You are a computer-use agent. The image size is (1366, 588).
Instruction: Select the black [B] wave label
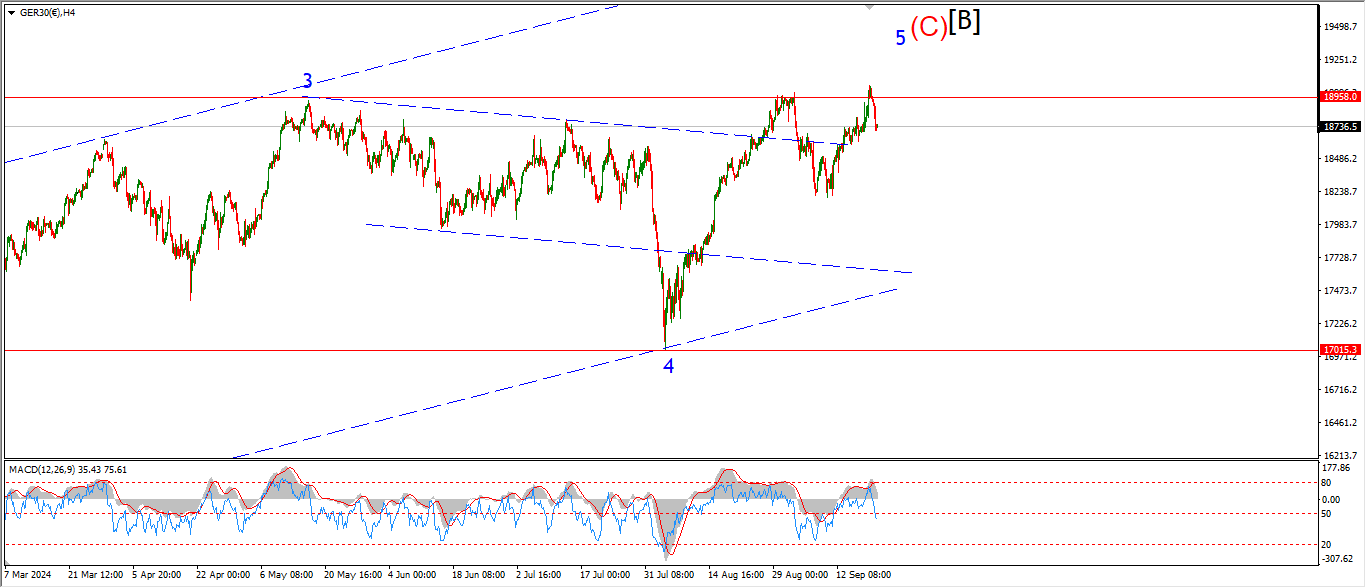click(x=964, y=22)
